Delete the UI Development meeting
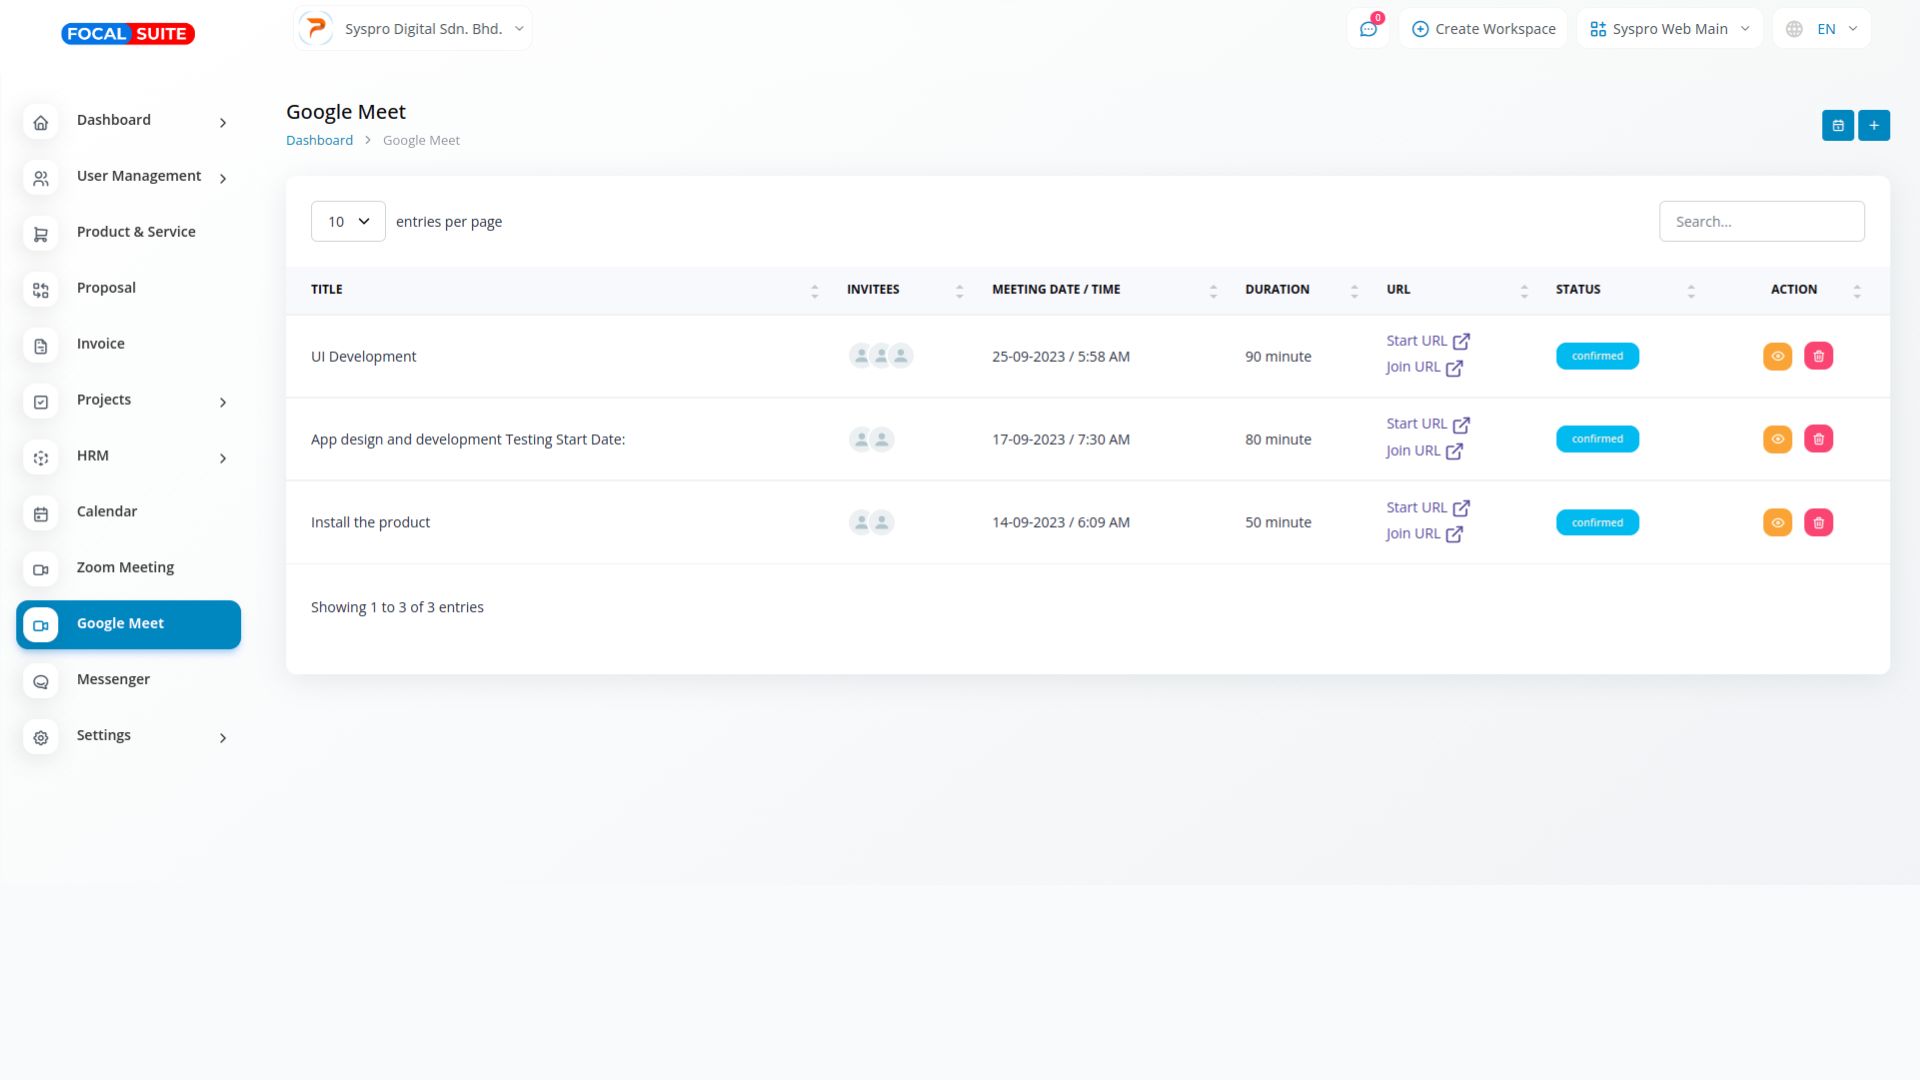Image resolution: width=1920 pixels, height=1080 pixels. tap(1818, 356)
